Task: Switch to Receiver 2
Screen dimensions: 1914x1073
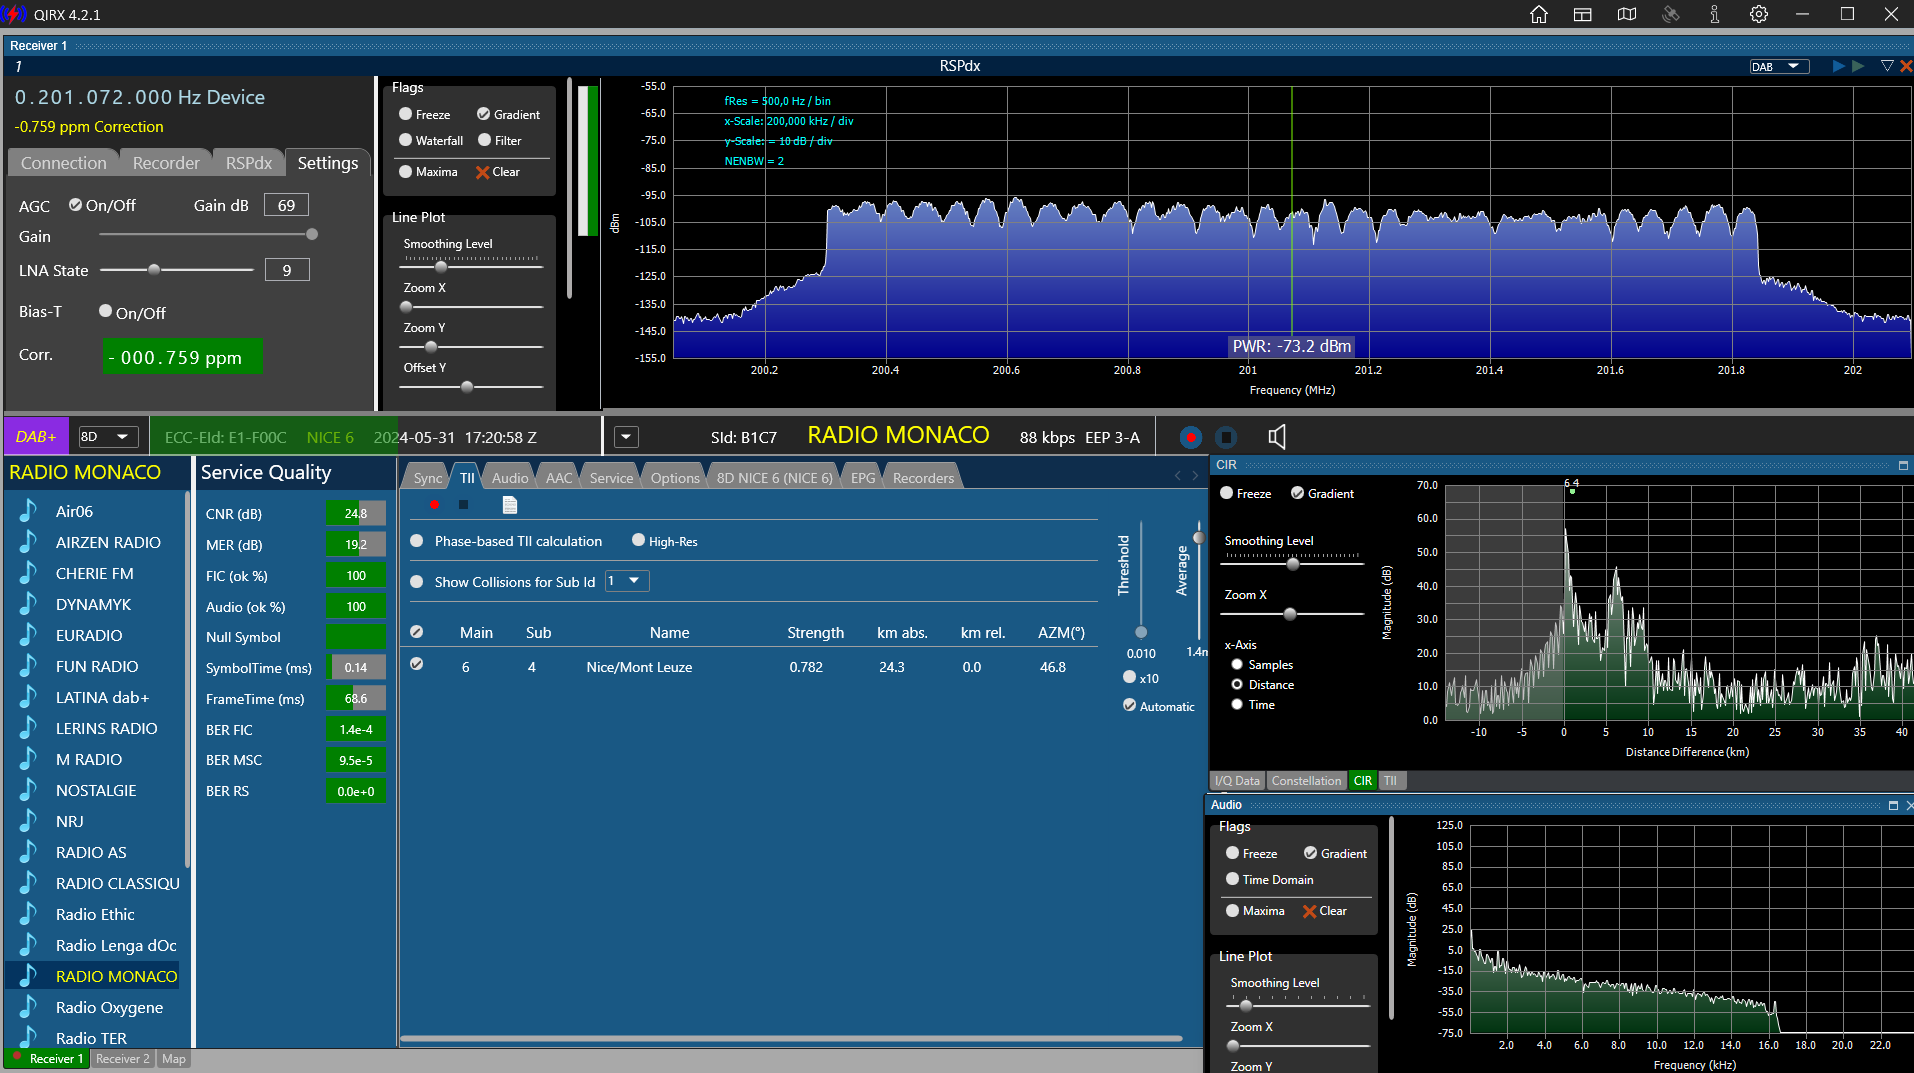Action: [x=122, y=1059]
